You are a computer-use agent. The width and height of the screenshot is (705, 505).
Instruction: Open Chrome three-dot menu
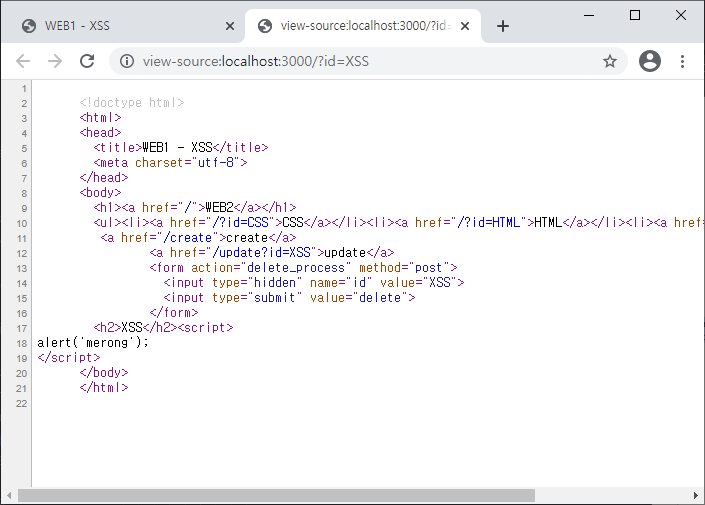tap(682, 61)
